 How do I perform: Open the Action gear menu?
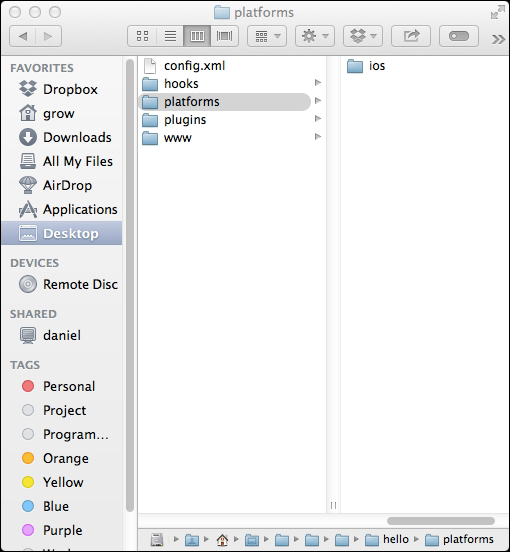pos(315,36)
